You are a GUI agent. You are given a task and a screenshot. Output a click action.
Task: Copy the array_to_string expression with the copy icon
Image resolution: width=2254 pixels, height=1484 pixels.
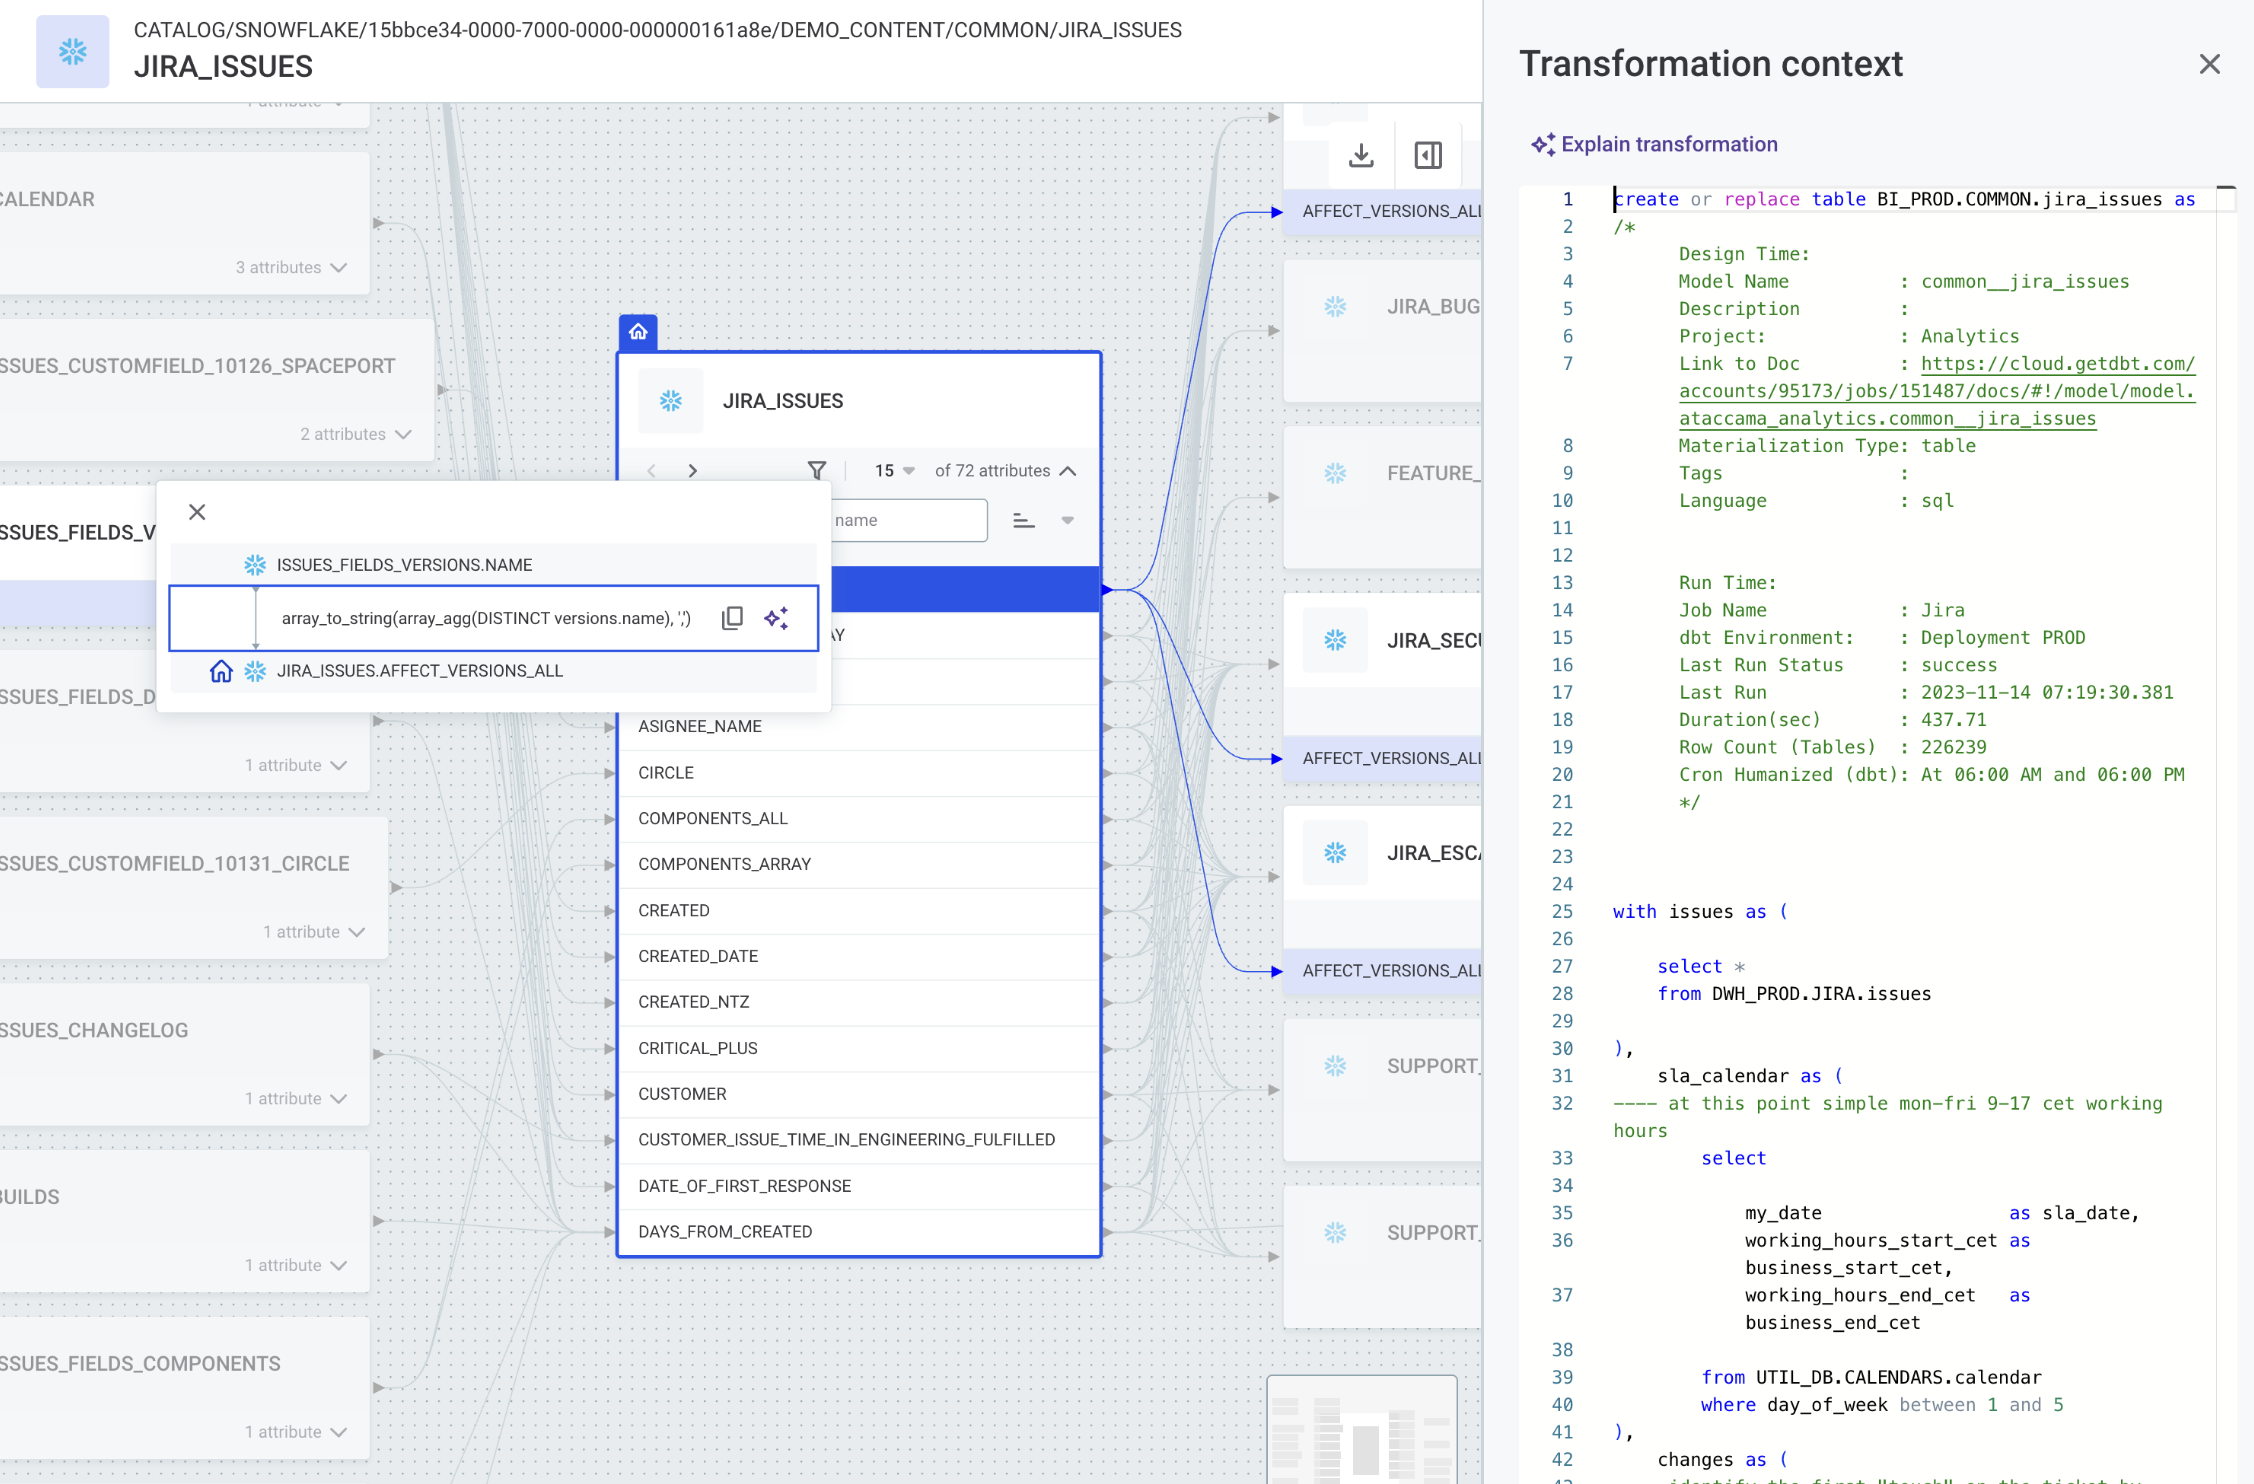pyautogui.click(x=734, y=618)
